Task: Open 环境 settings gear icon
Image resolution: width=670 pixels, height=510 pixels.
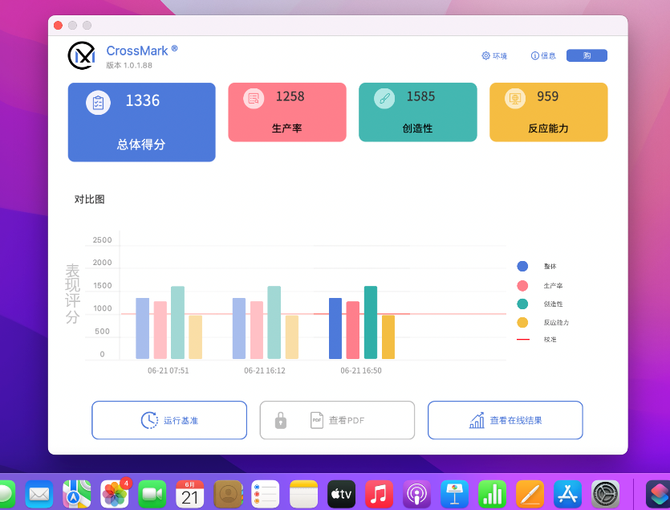Action: (x=486, y=56)
